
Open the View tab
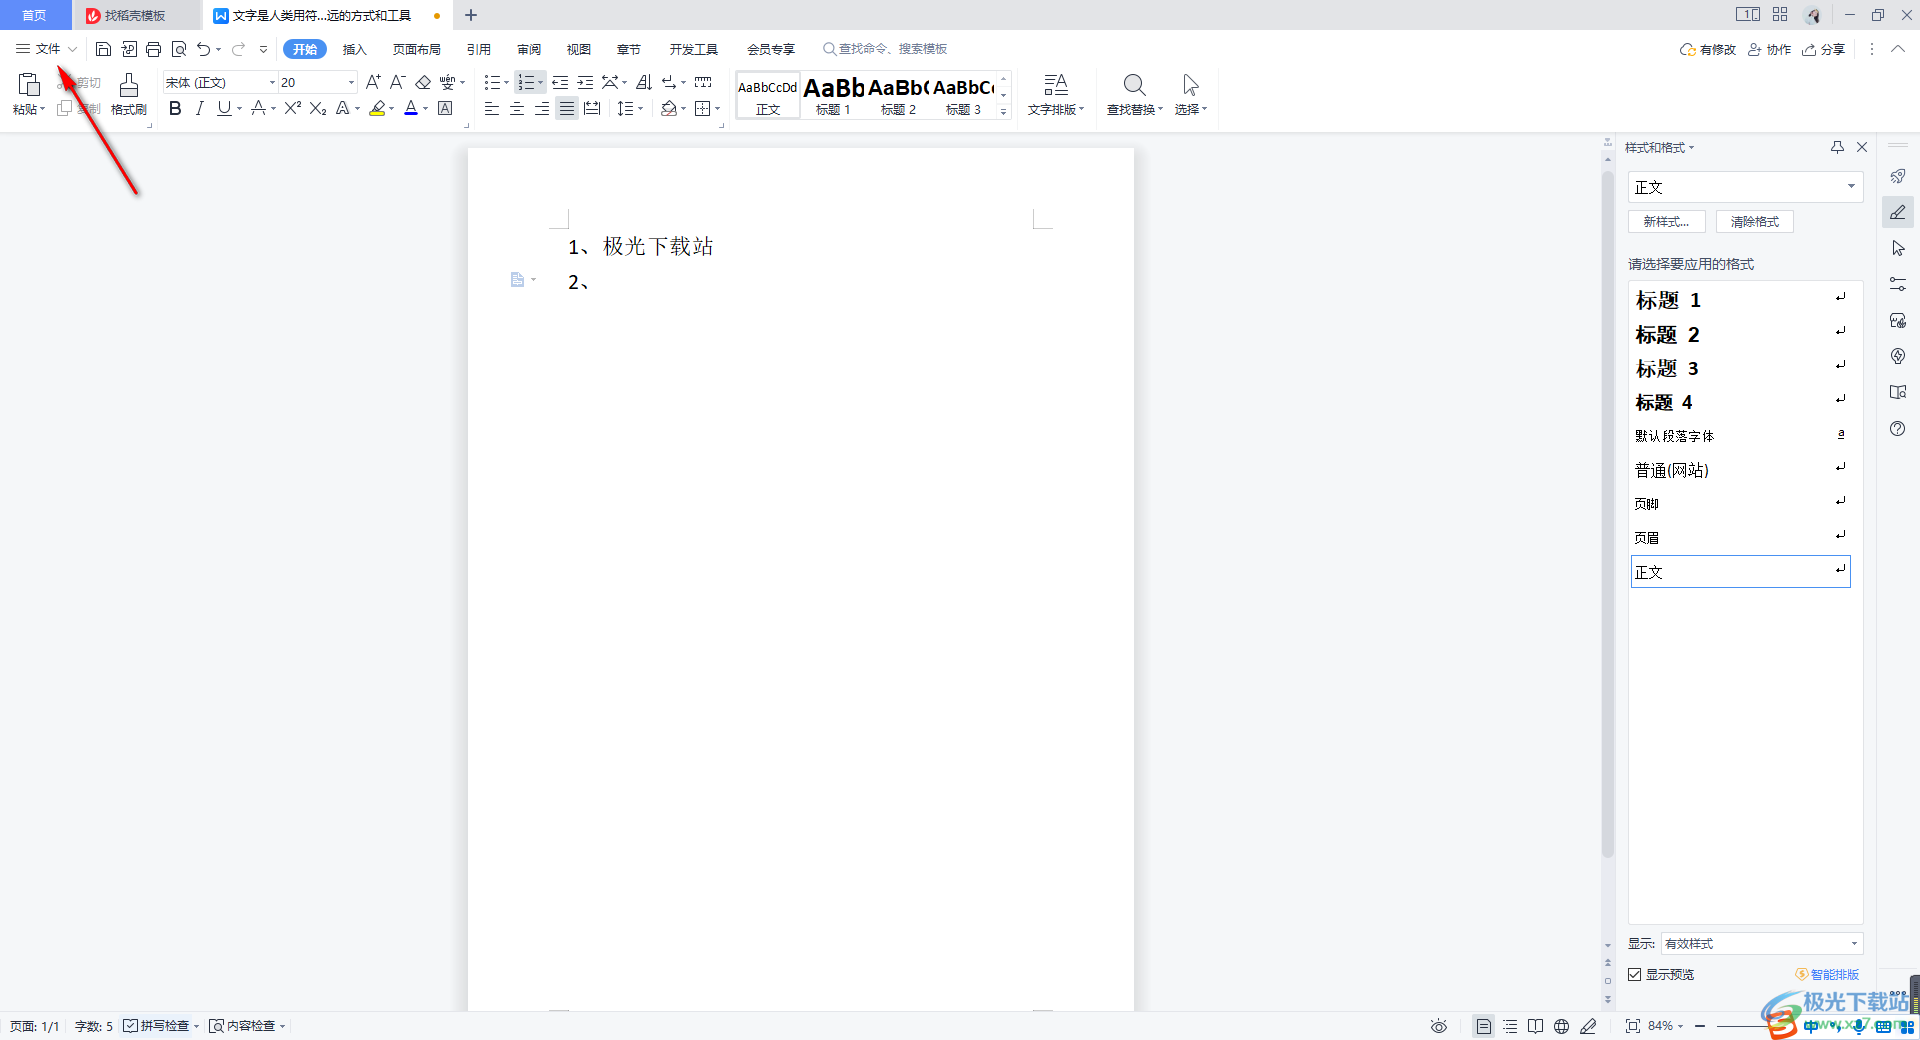[578, 49]
